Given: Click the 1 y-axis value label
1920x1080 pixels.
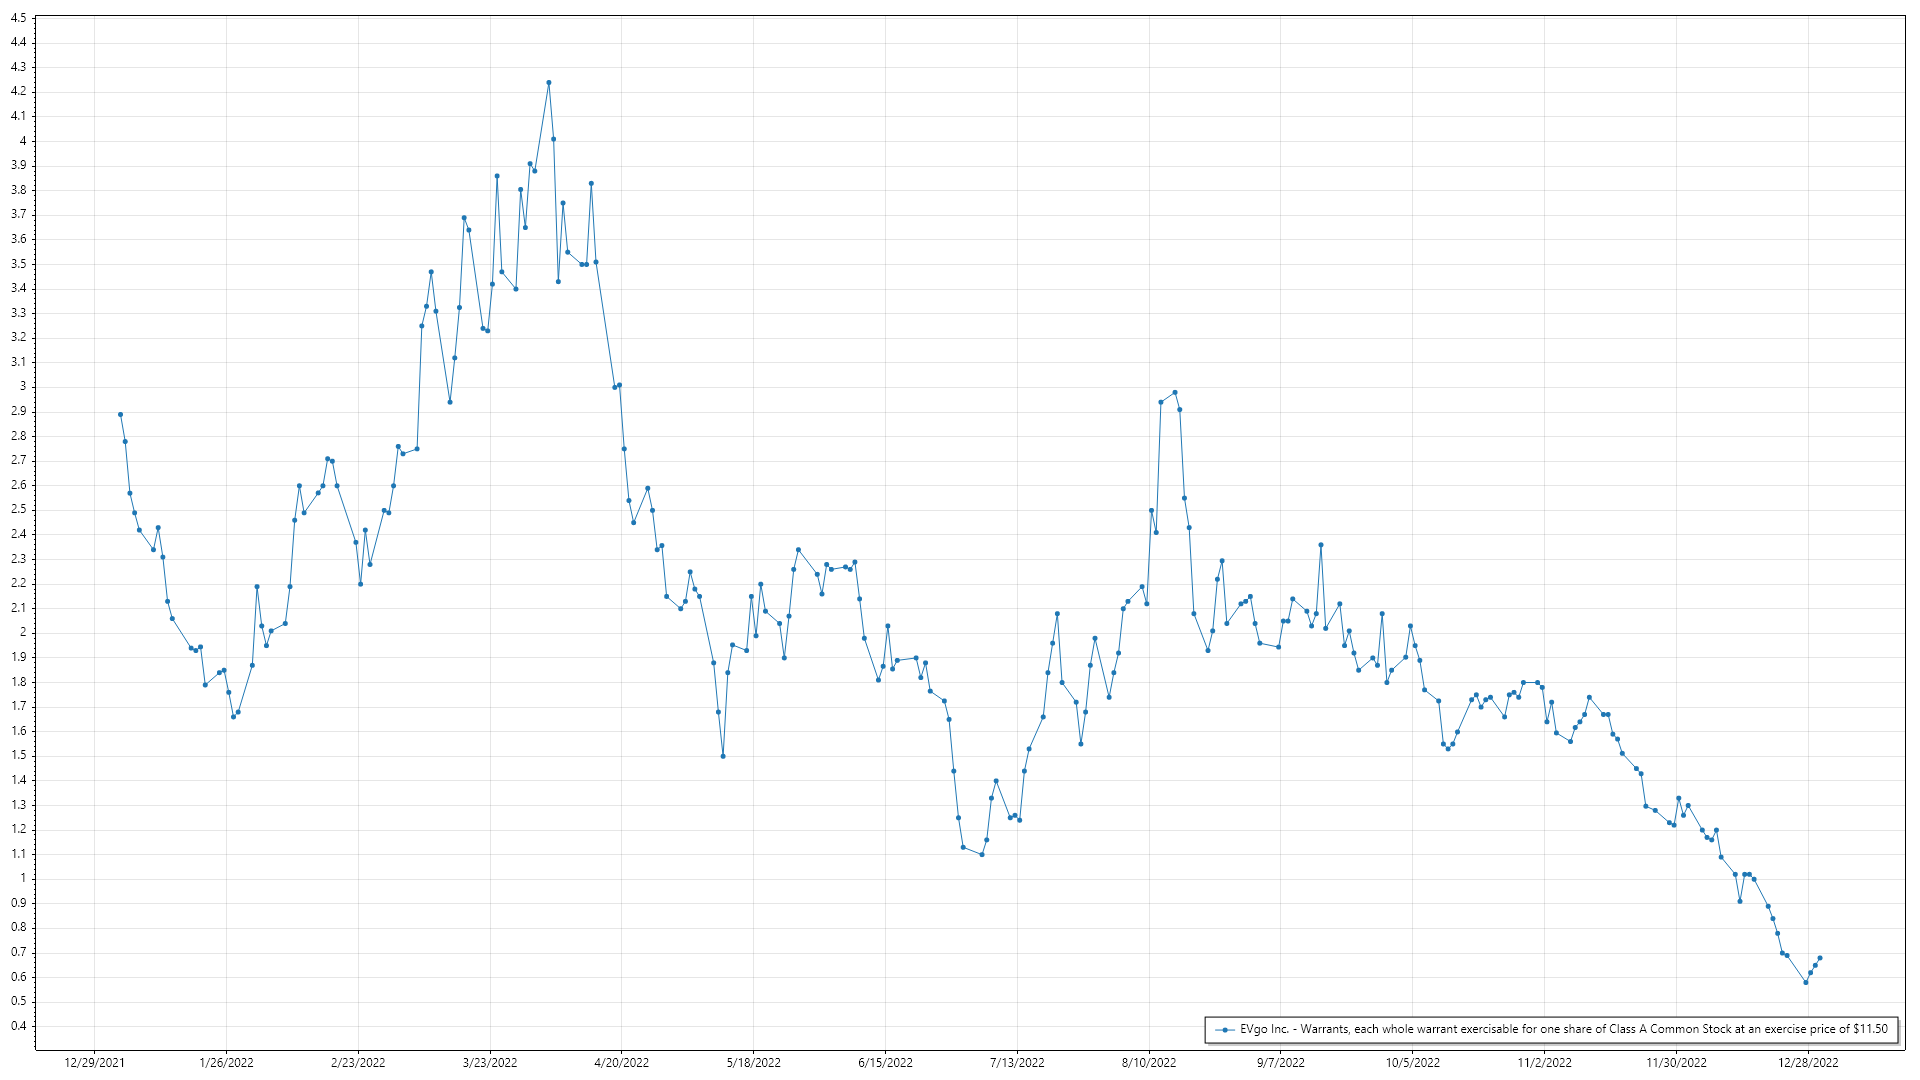Looking at the screenshot, I should pyautogui.click(x=23, y=878).
